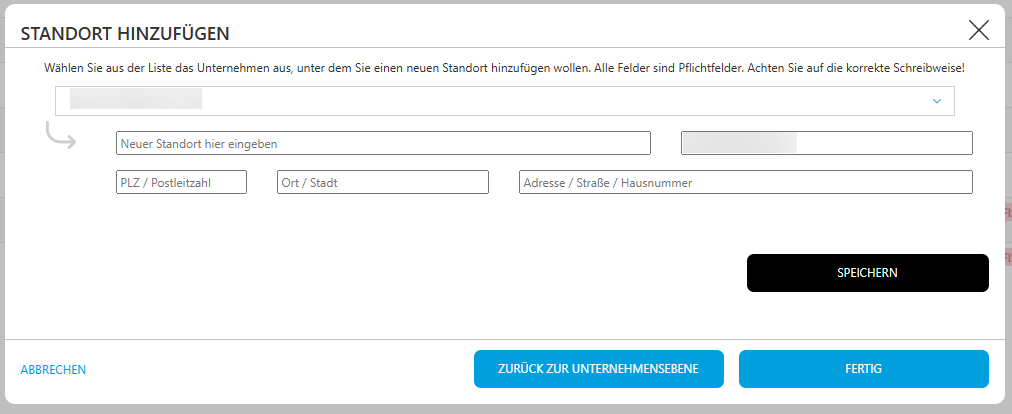Go back via ZURÜCK ZUR UNTERNEHMENSEBENE
The width and height of the screenshot is (1012, 414).
[x=598, y=369]
